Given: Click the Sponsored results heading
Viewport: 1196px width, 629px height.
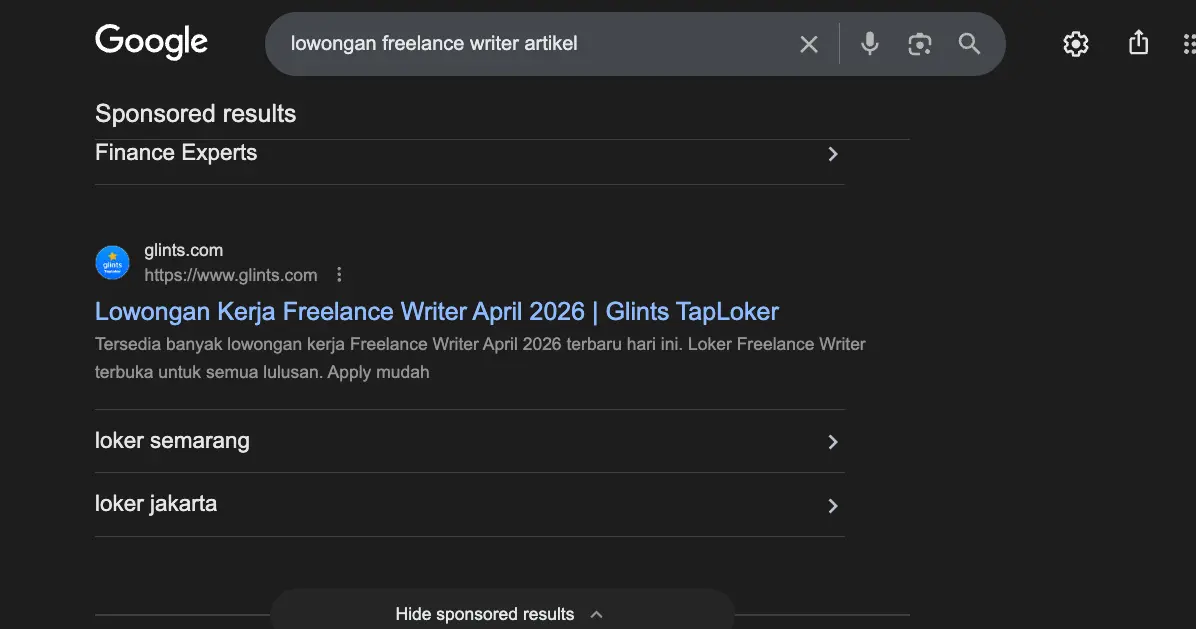Looking at the screenshot, I should click(x=195, y=114).
